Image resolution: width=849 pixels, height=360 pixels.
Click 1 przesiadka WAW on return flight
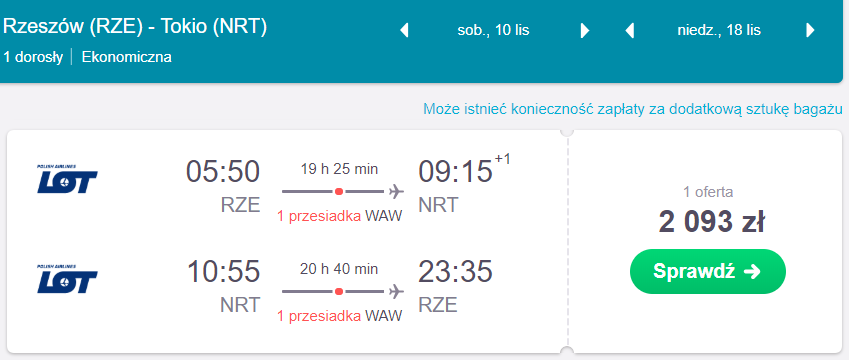coord(339,316)
